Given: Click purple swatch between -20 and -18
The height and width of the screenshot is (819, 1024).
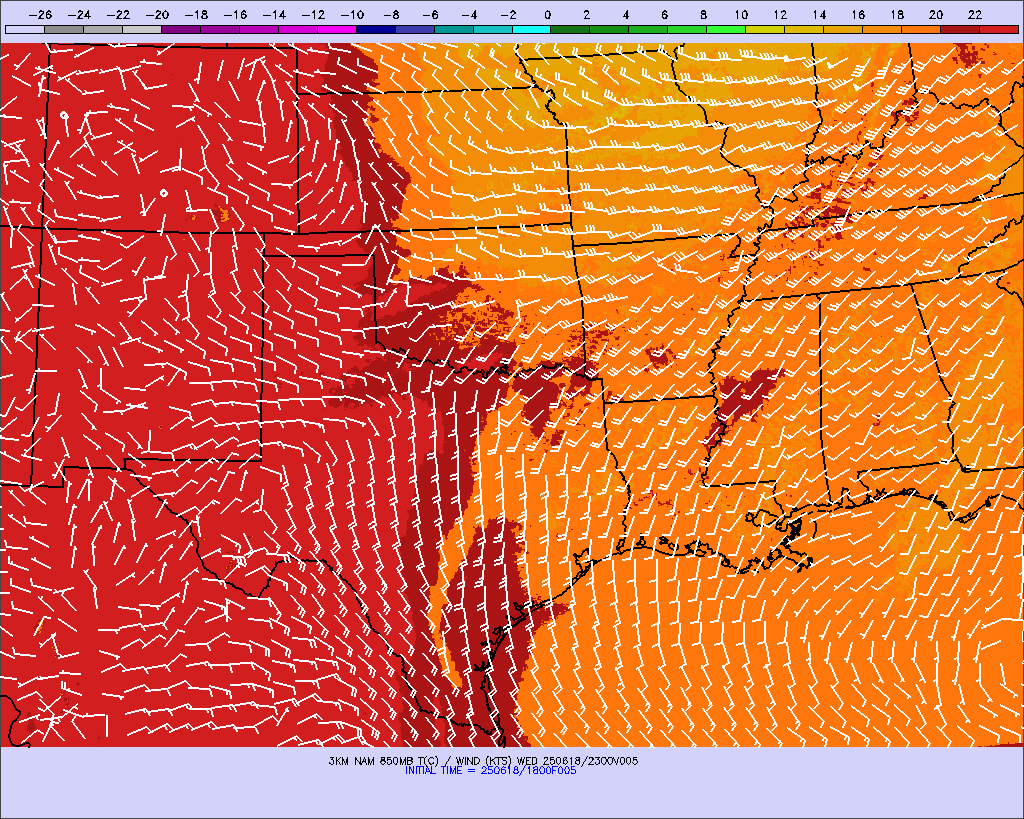Looking at the screenshot, I should pyautogui.click(x=181, y=29).
